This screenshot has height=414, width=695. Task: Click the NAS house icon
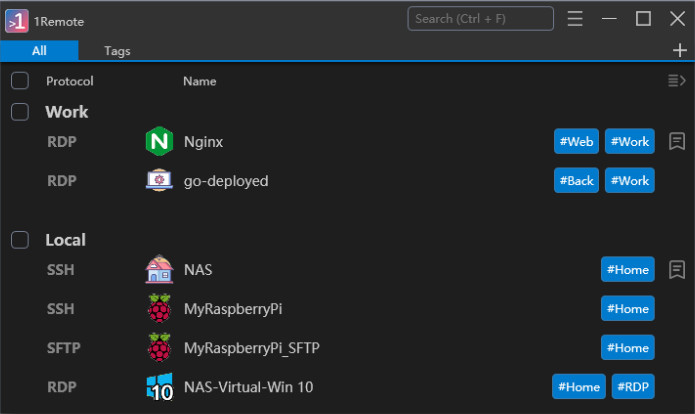[159, 269]
